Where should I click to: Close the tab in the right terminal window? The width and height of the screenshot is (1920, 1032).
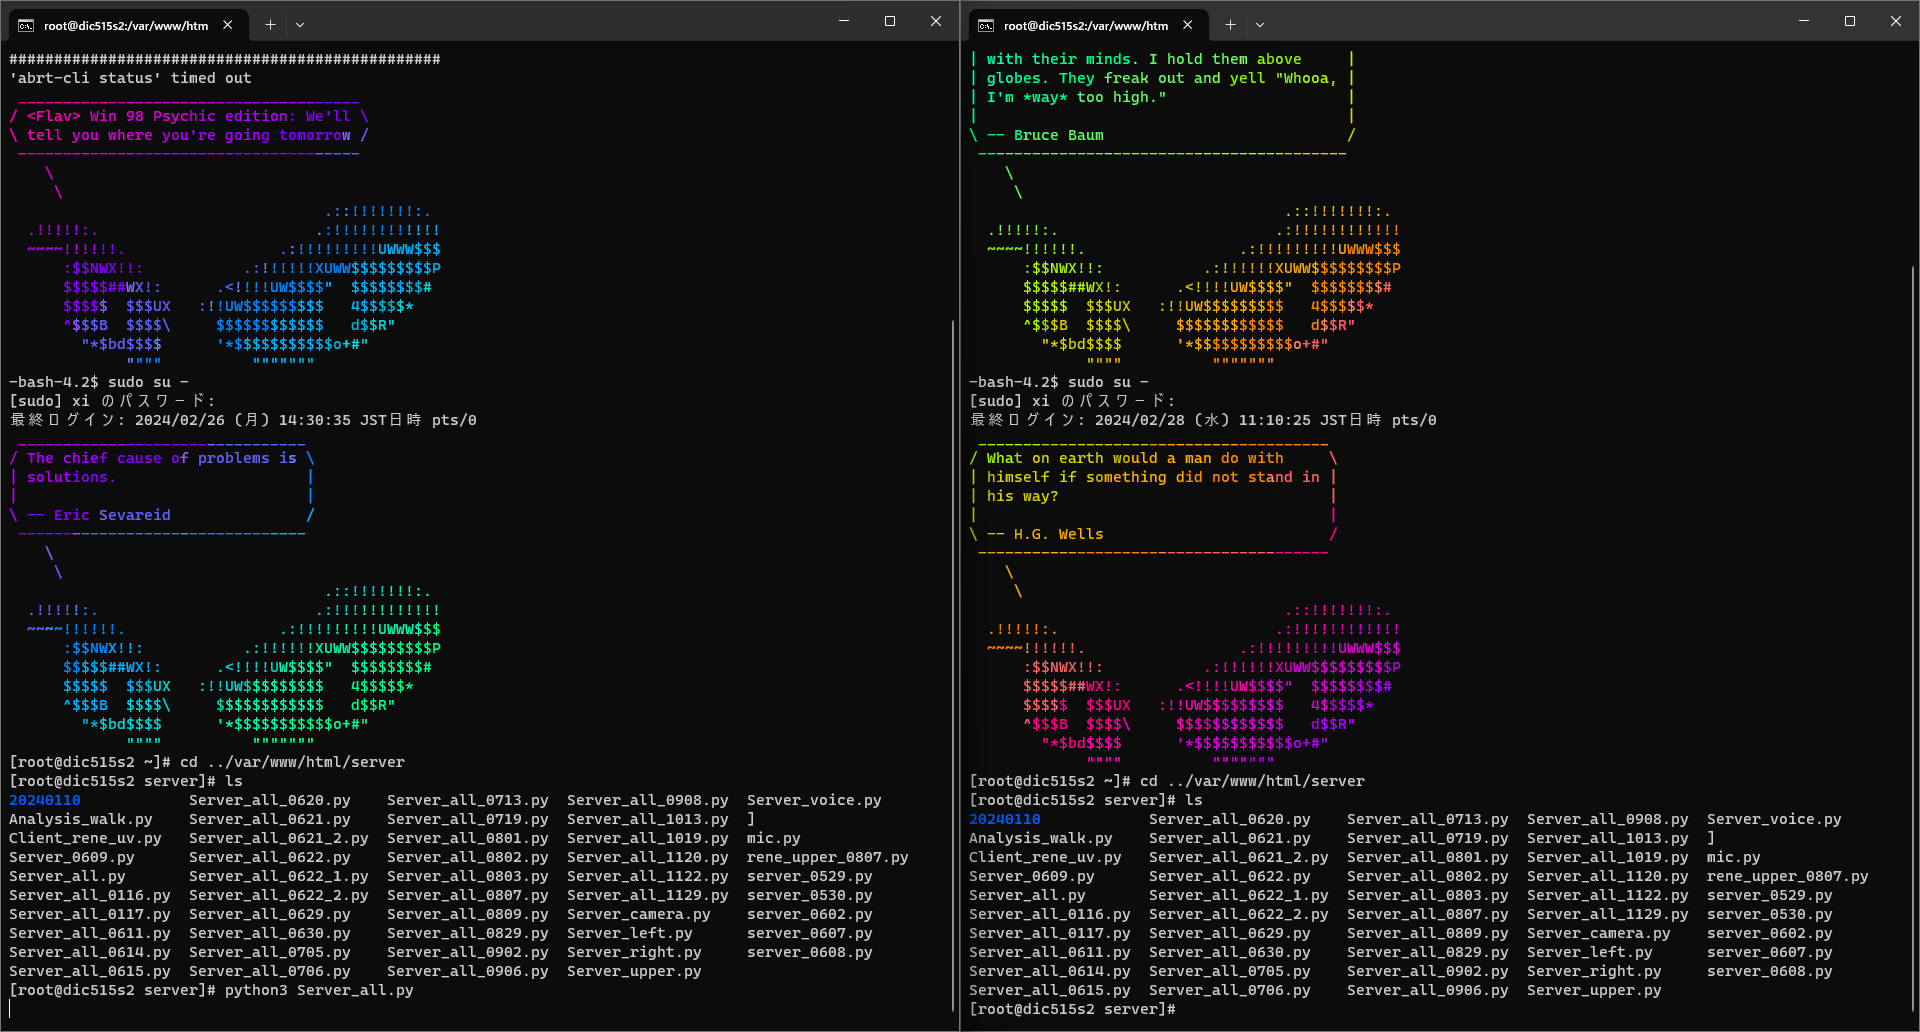(x=1188, y=25)
